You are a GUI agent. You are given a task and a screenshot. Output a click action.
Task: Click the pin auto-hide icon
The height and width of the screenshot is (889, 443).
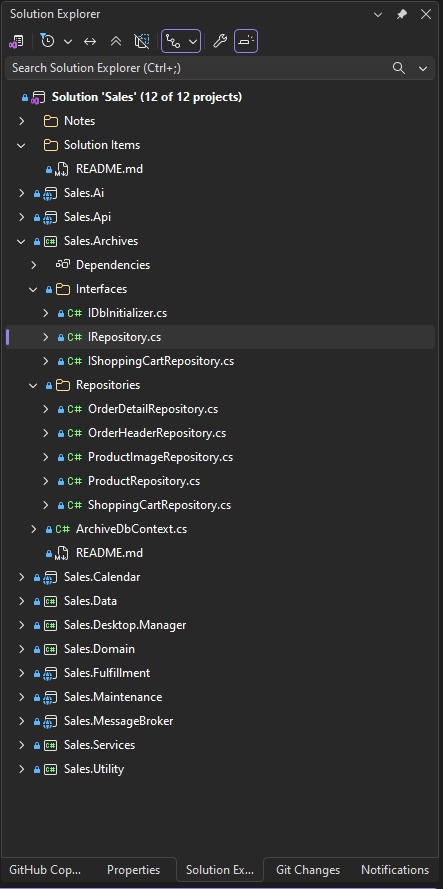coord(402,14)
